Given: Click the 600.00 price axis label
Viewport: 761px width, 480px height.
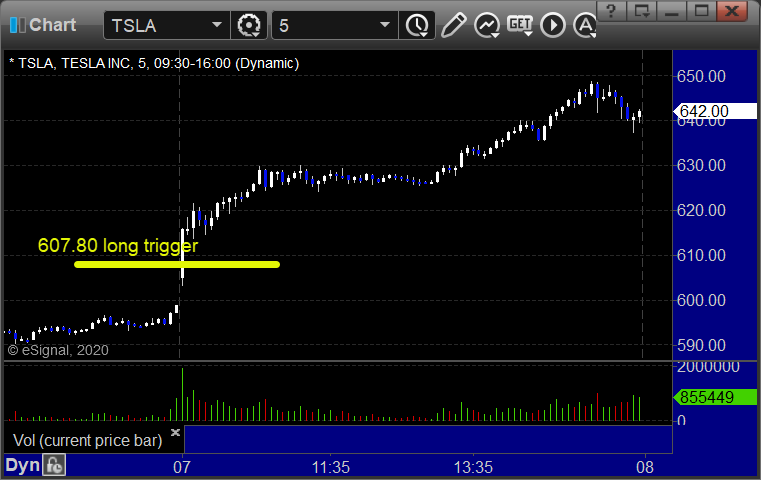Looking at the screenshot, I should (x=701, y=300).
